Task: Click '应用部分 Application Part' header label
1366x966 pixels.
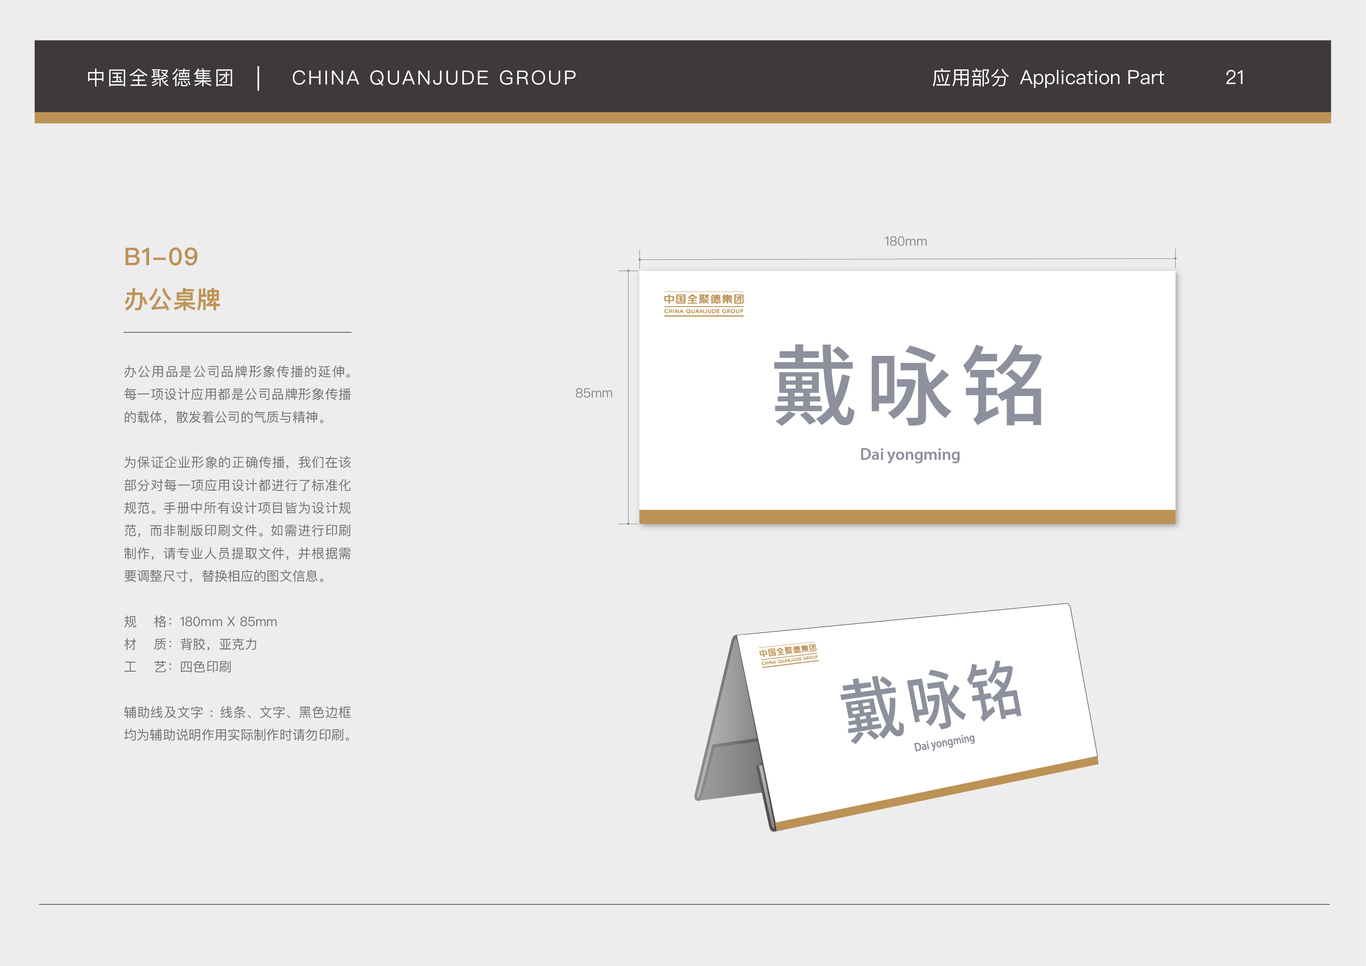Action: pyautogui.click(x=1048, y=78)
